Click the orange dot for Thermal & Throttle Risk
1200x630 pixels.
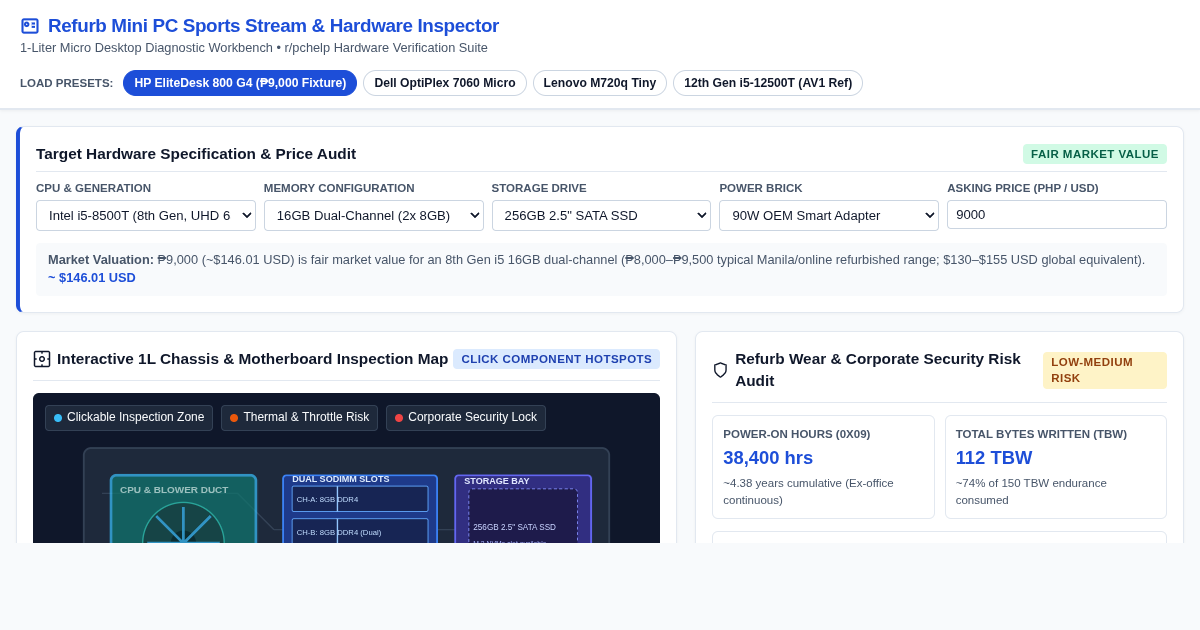(234, 418)
